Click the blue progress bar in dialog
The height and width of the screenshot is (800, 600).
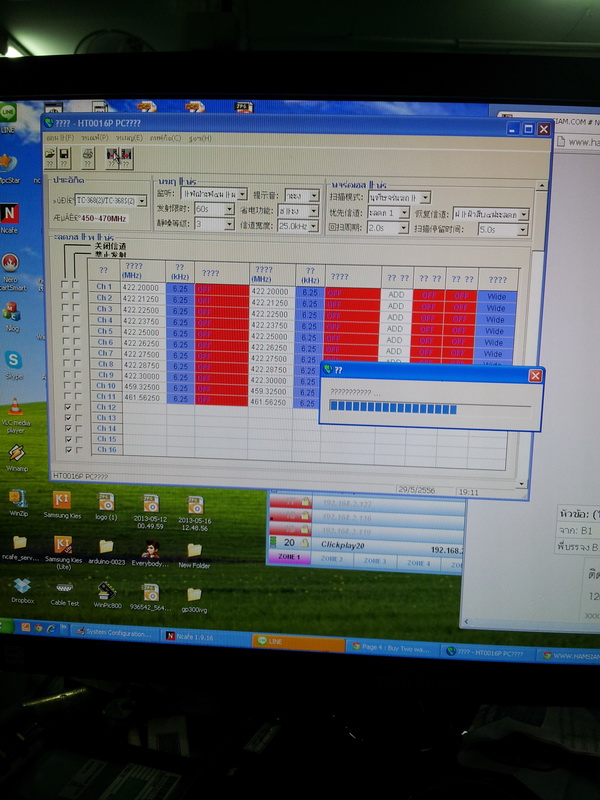click(393, 407)
